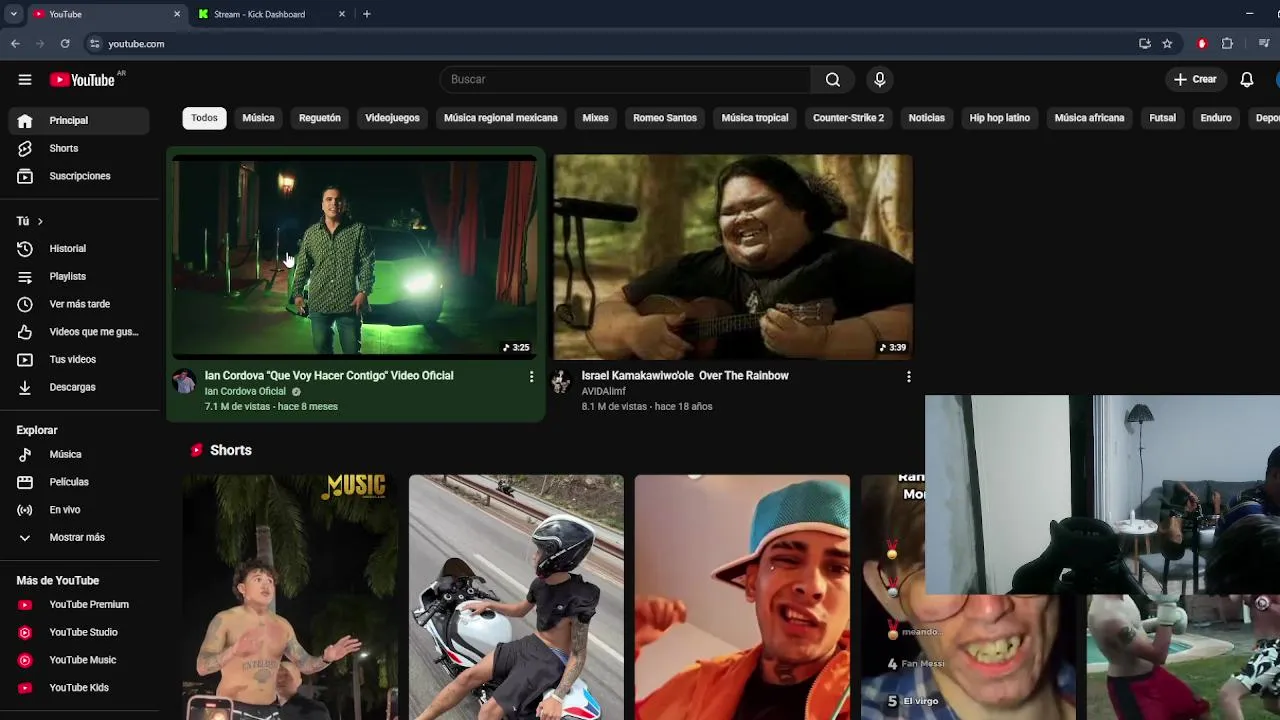Bookmark this page with star icon
This screenshot has height=720, width=1280.
pyautogui.click(x=1167, y=44)
